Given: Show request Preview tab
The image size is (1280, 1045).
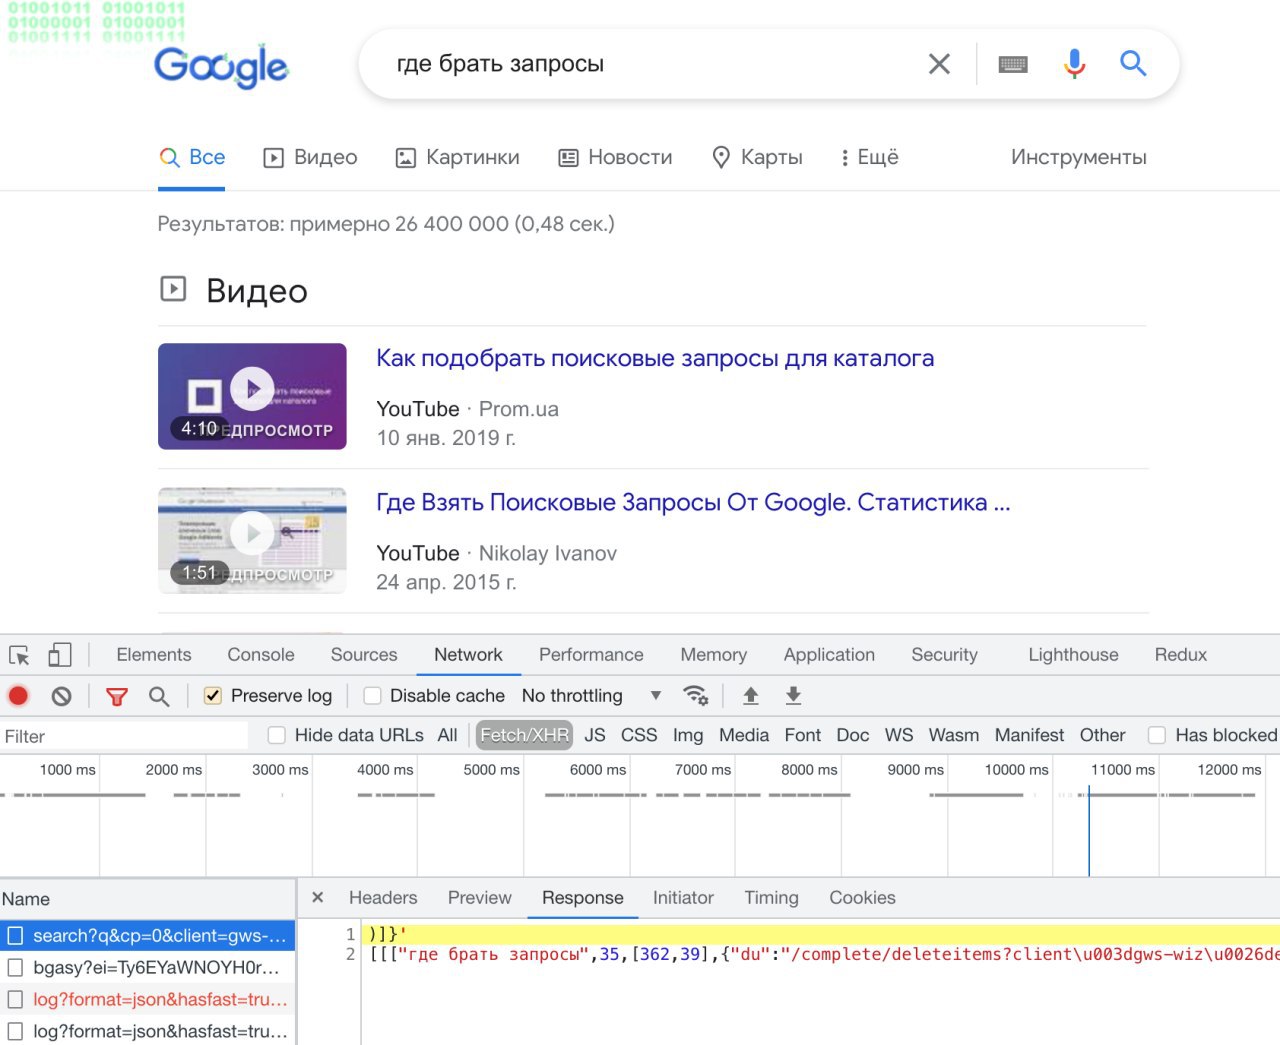Looking at the screenshot, I should (x=480, y=898).
